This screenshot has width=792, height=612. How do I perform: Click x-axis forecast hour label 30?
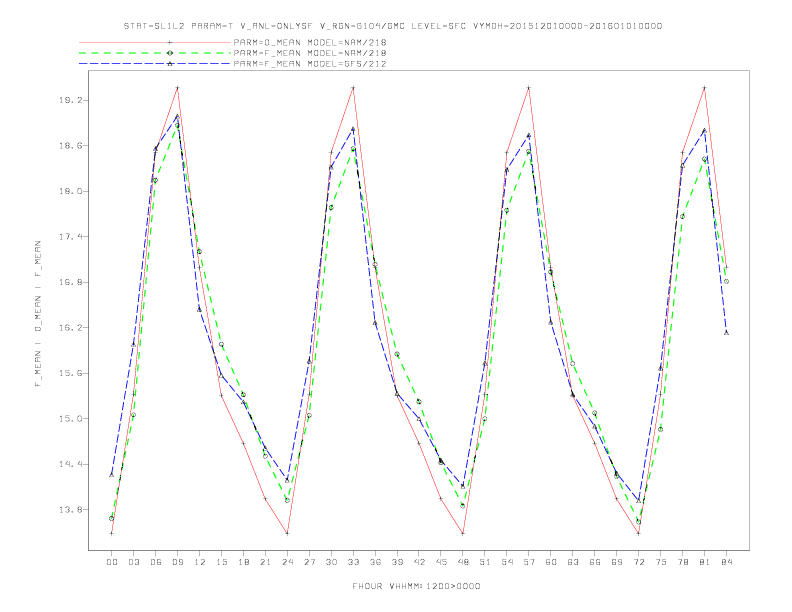[331, 562]
